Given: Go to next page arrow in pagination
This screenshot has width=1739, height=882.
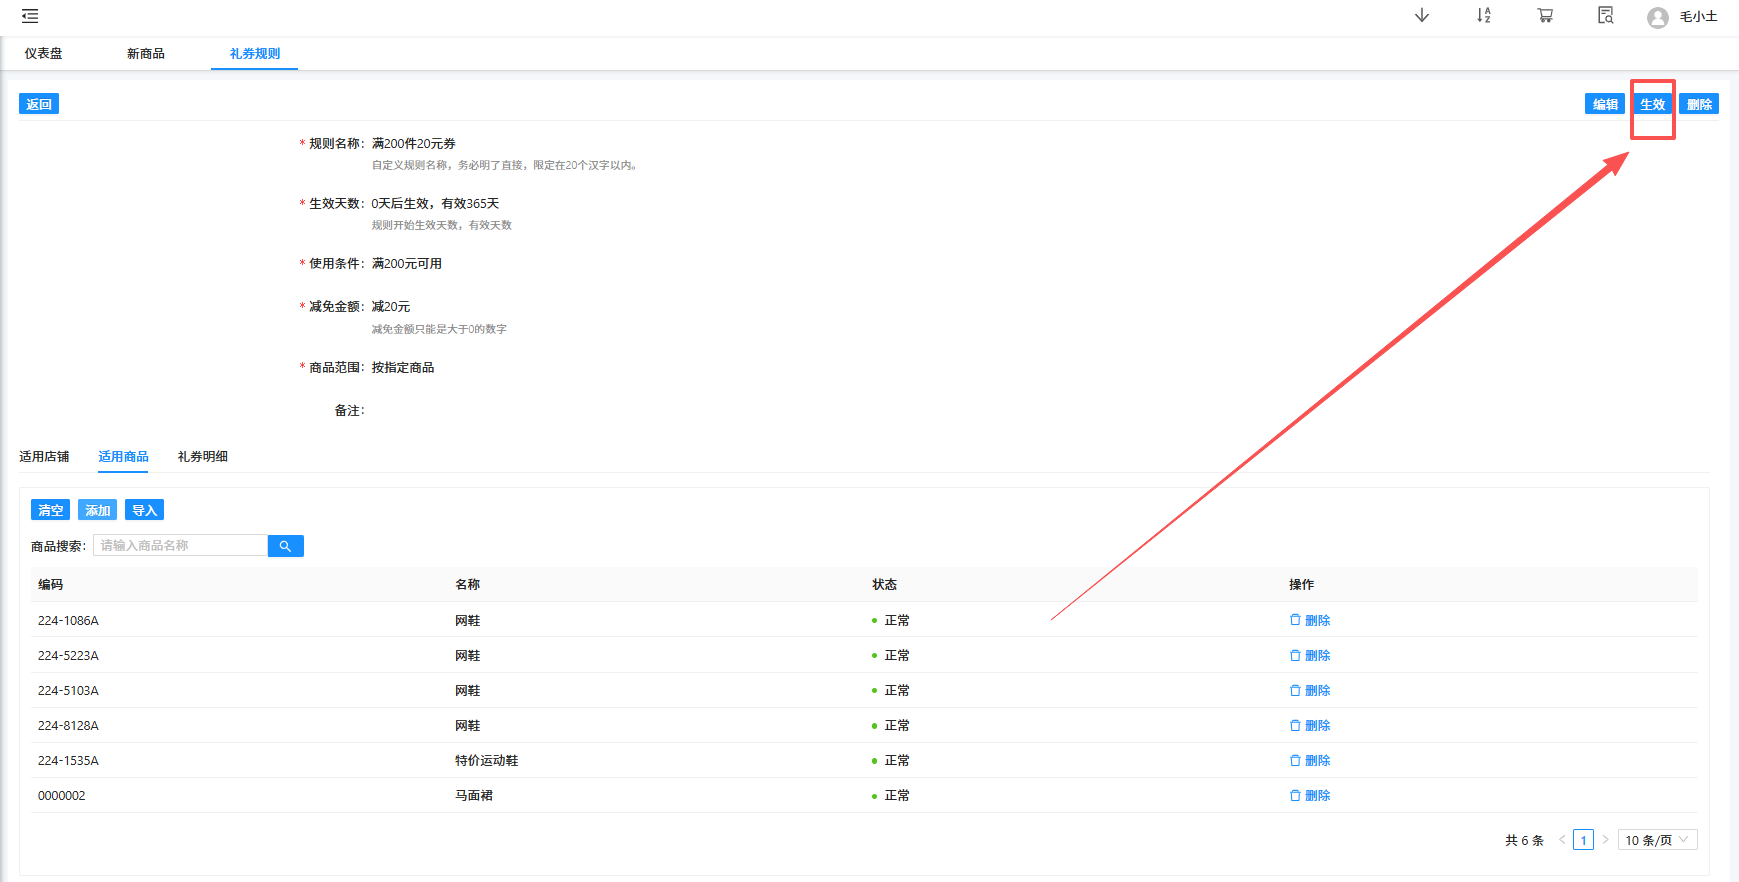Looking at the screenshot, I should 1606,840.
